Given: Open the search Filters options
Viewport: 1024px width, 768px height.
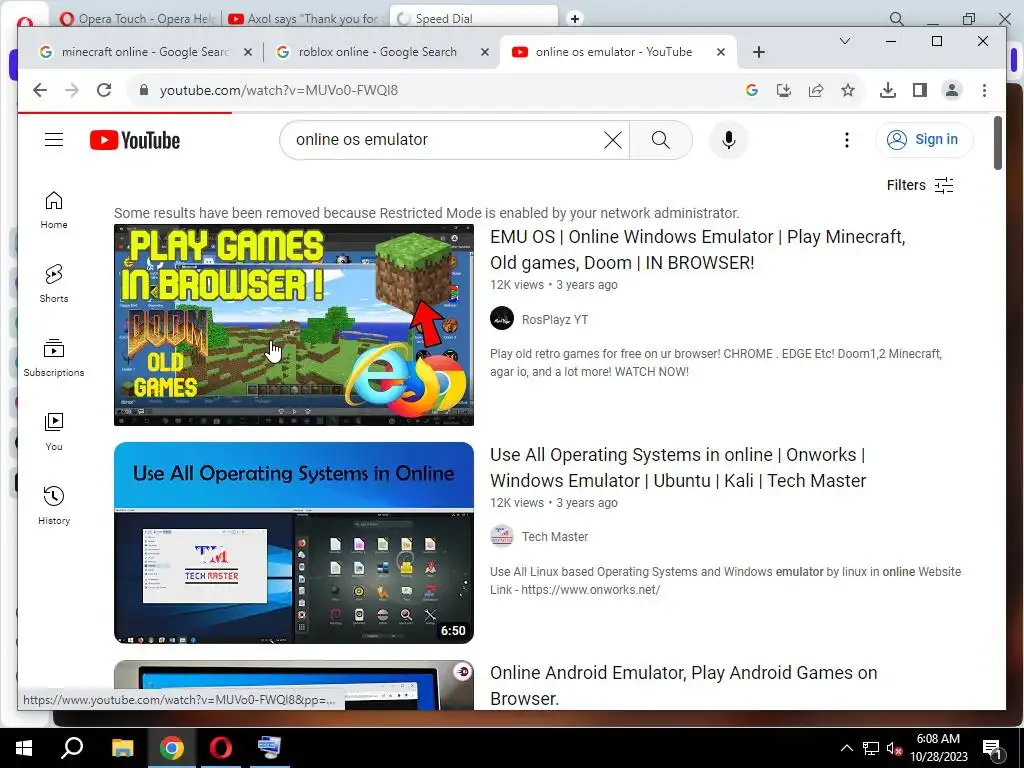Looking at the screenshot, I should (920, 185).
